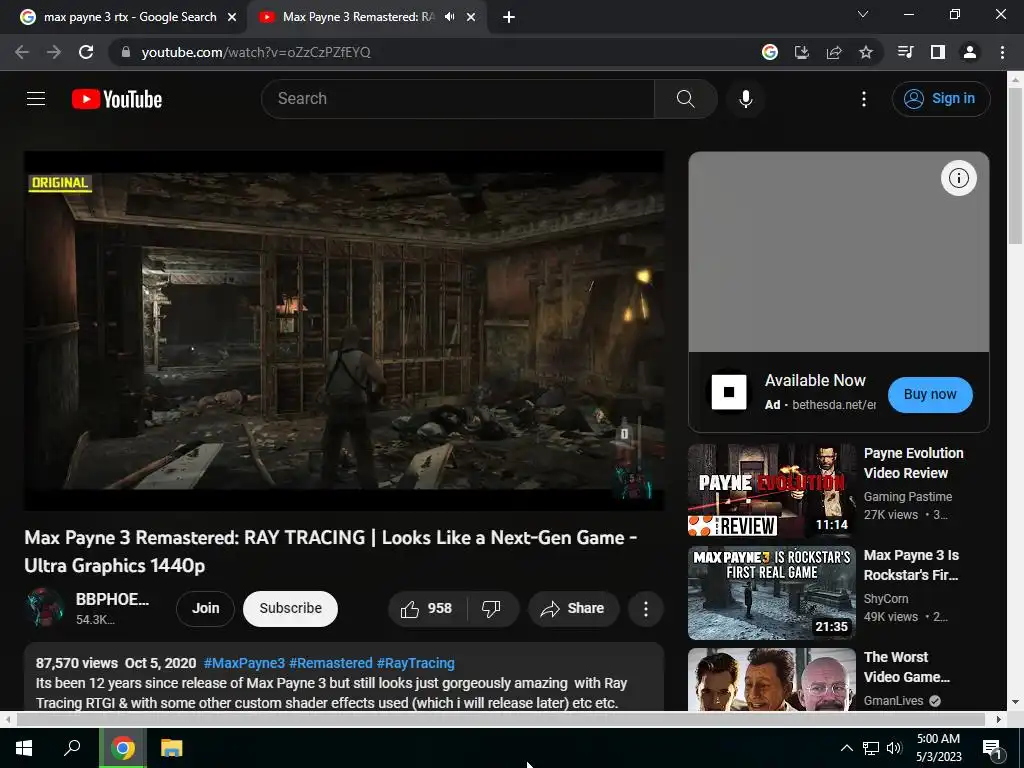Screen dimensions: 1024x768
Task: Open the Chrome profile icon
Action: [970, 52]
